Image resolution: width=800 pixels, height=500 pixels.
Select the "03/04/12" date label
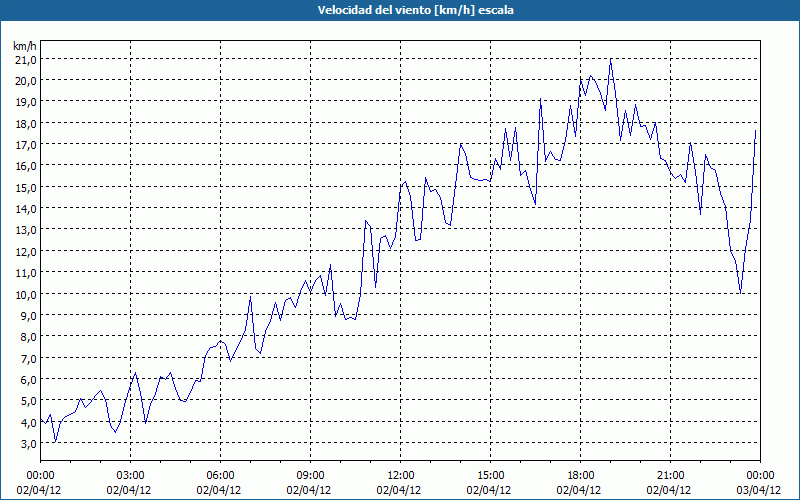[x=759, y=490]
